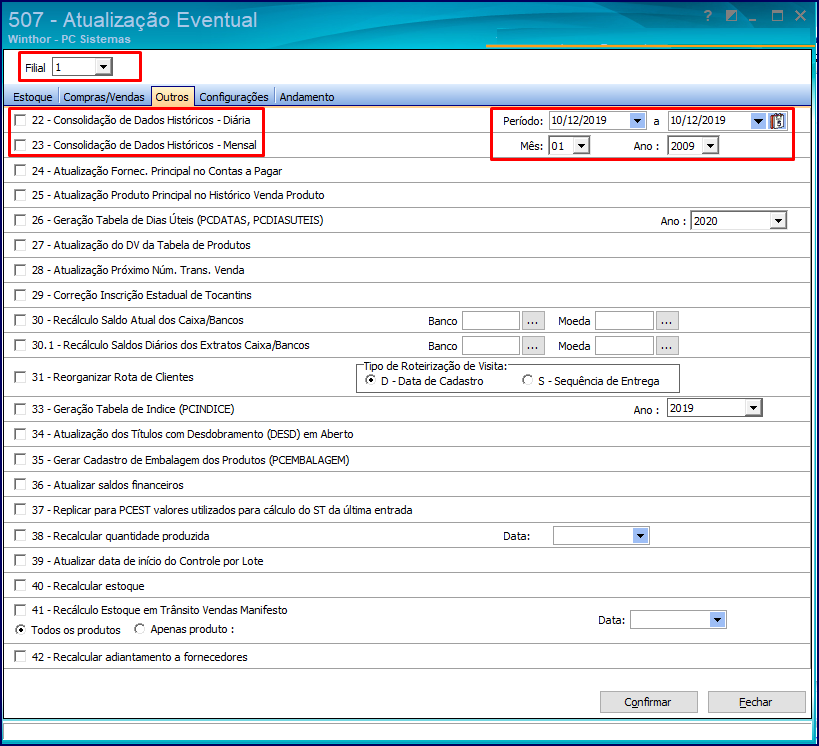Check 41 Recálculo Estoque em Trânsito
Screen dimensions: 819x746
point(20,610)
